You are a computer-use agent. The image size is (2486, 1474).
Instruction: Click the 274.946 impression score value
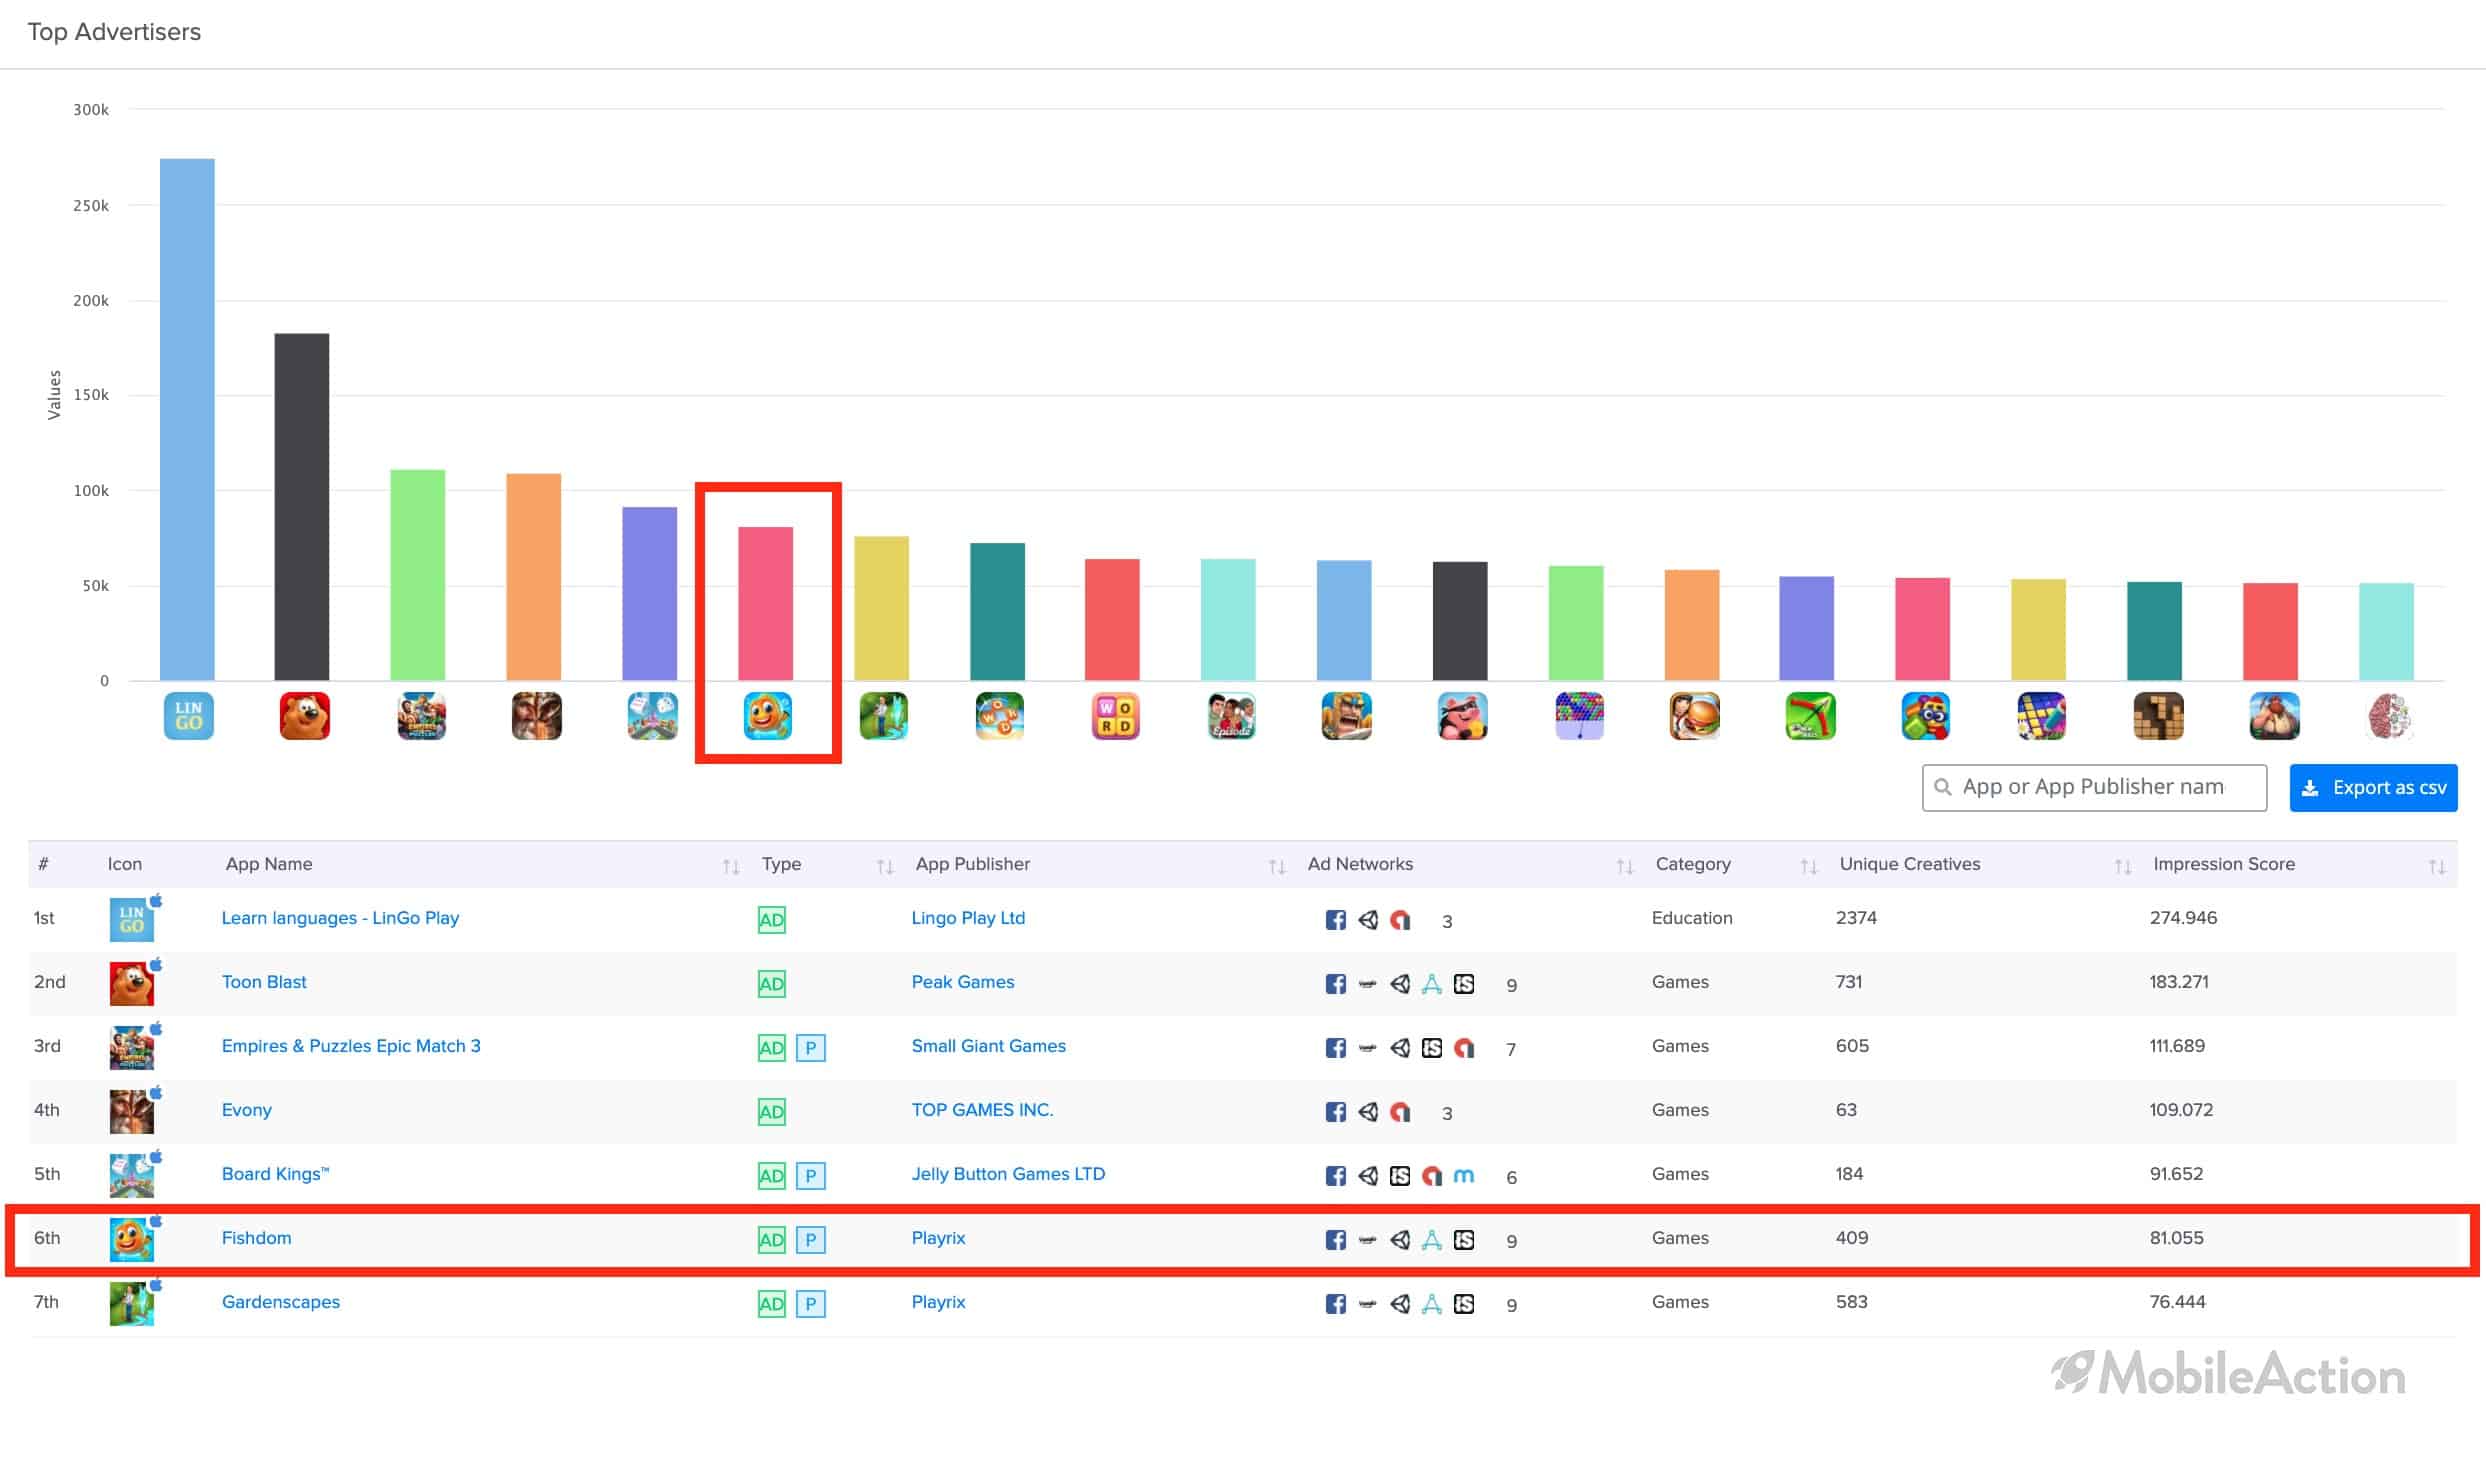[x=2183, y=918]
